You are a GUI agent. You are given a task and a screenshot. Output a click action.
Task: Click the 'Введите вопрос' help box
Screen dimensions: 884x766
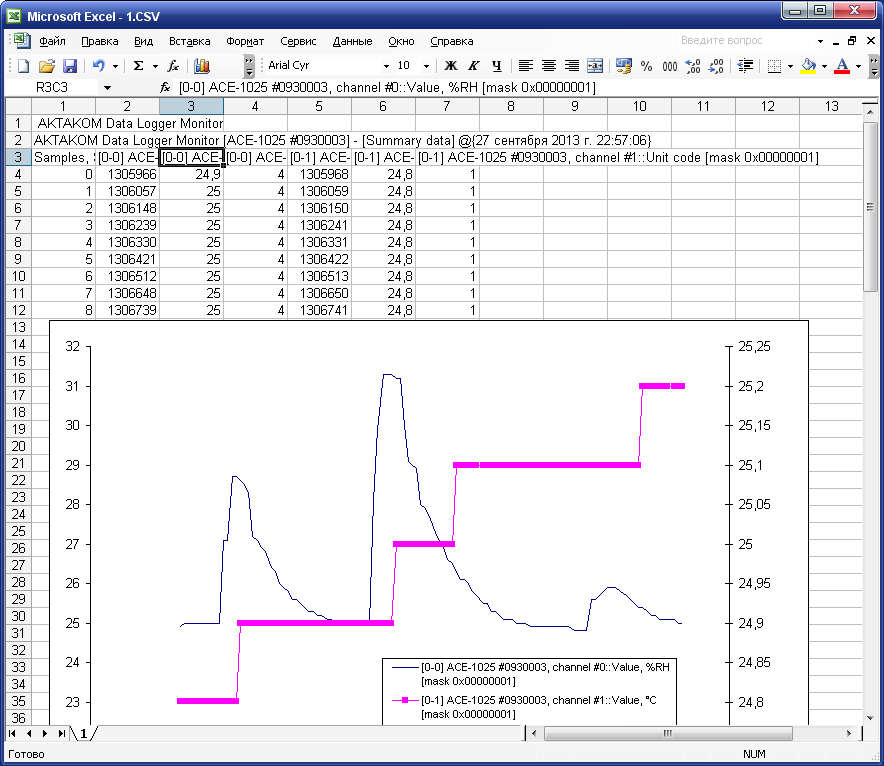pos(746,41)
